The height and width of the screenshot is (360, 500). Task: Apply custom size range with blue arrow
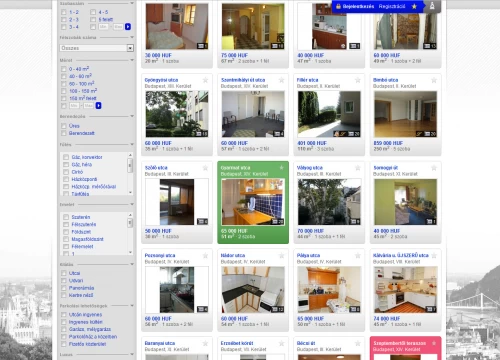tap(98, 106)
